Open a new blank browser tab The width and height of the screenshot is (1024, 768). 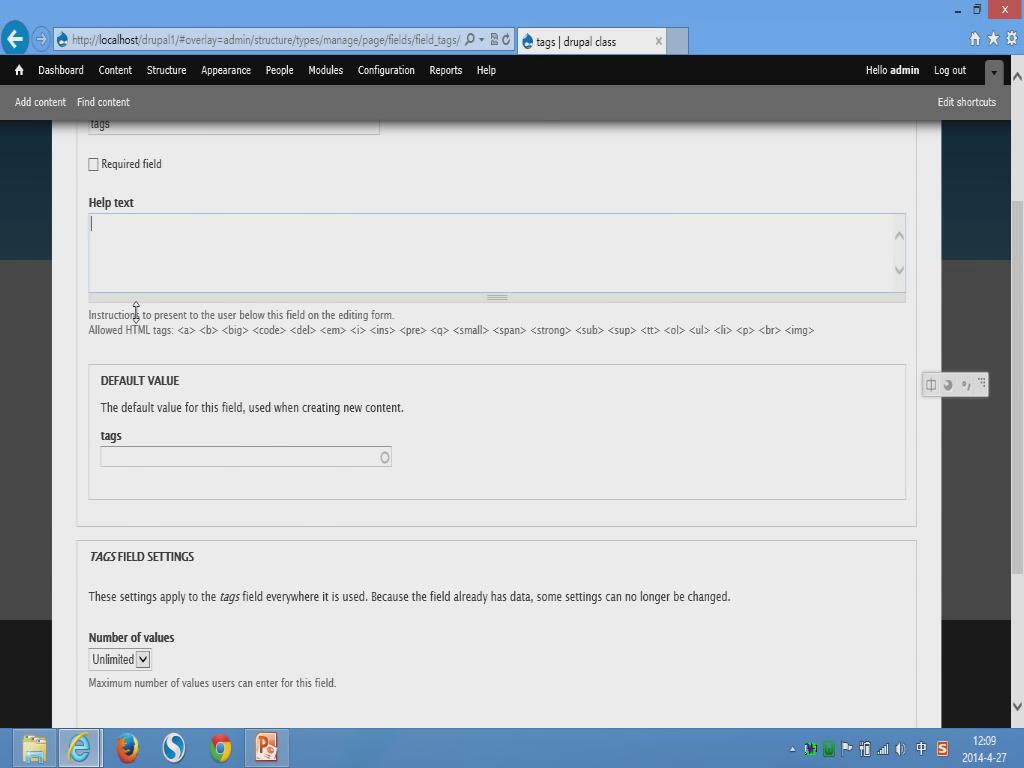[x=677, y=41]
